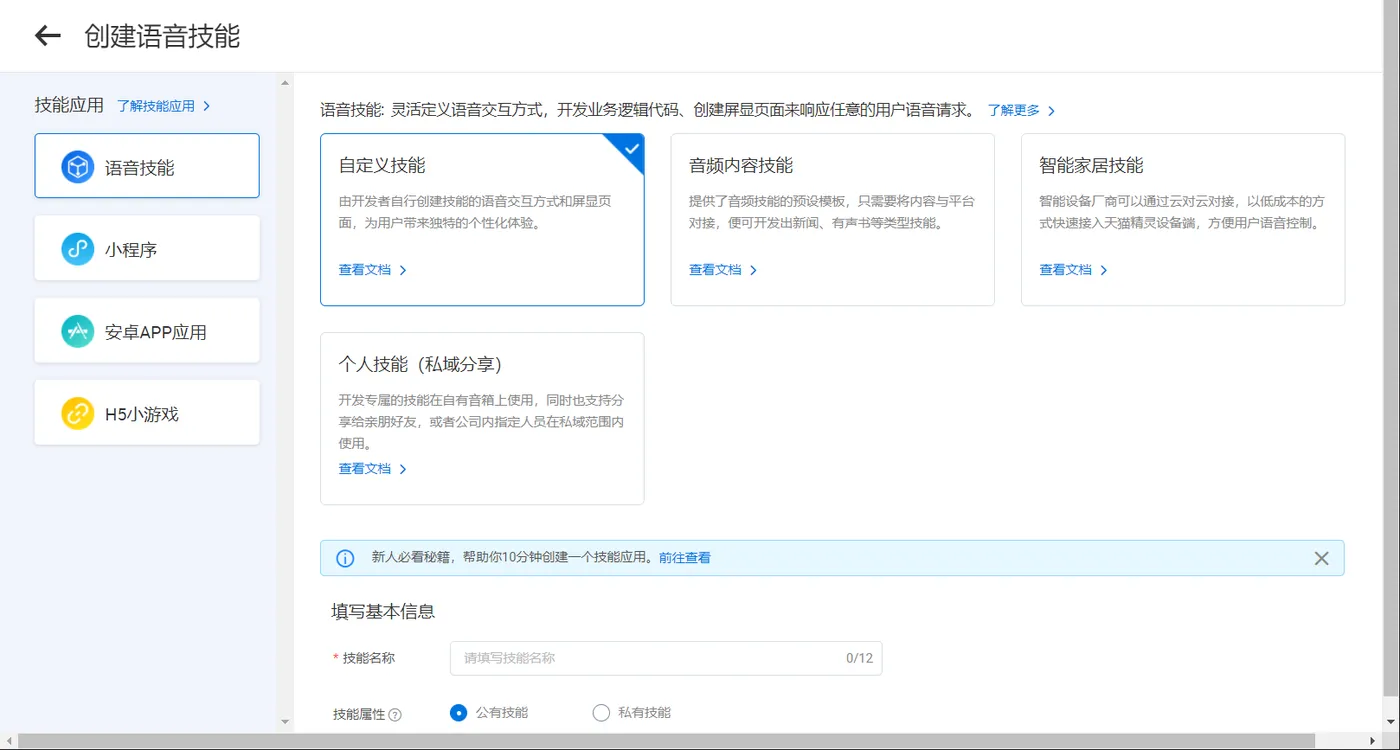This screenshot has width=1400, height=750.
Task: Select the H5小游戏 yellow link icon
Action: pyautogui.click(x=77, y=413)
